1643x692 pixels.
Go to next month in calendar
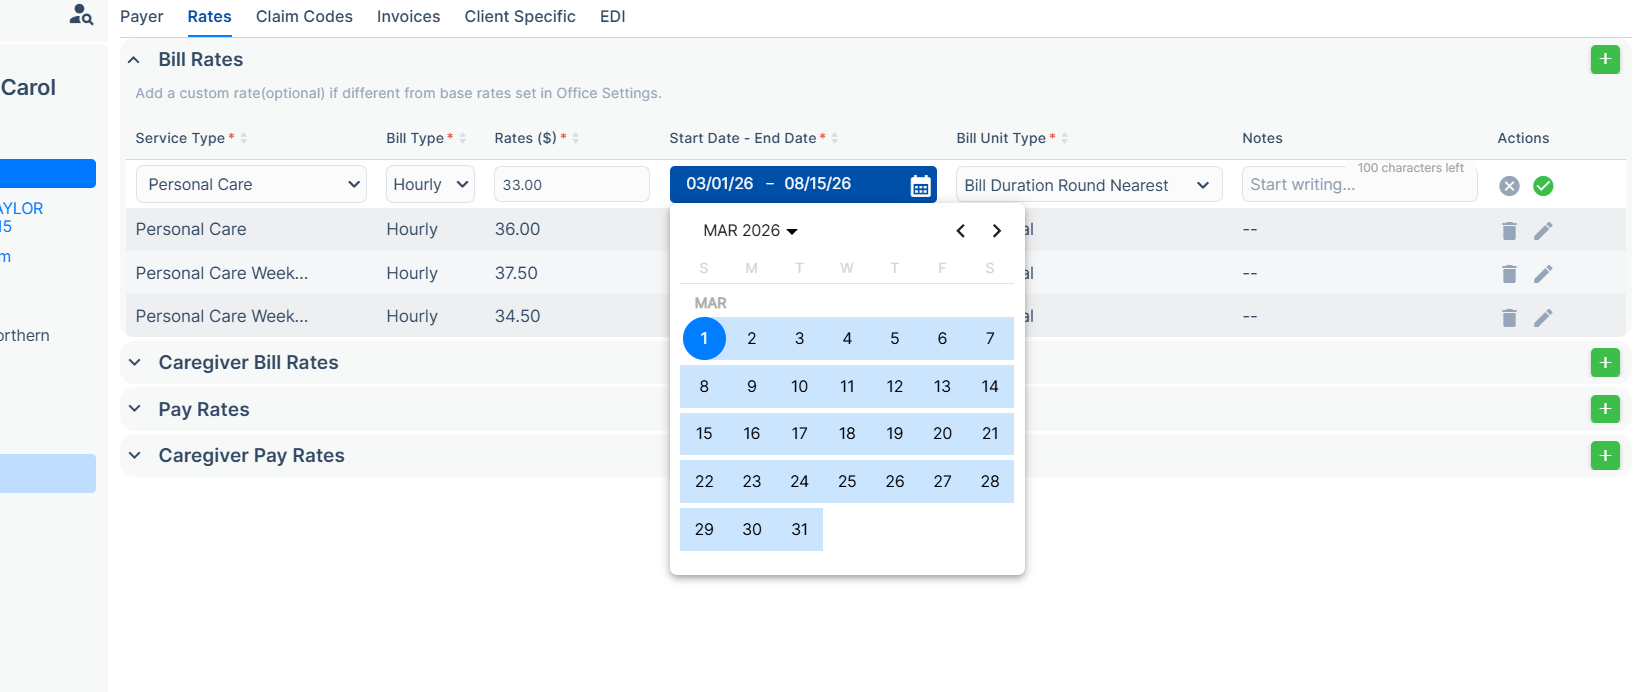(996, 231)
